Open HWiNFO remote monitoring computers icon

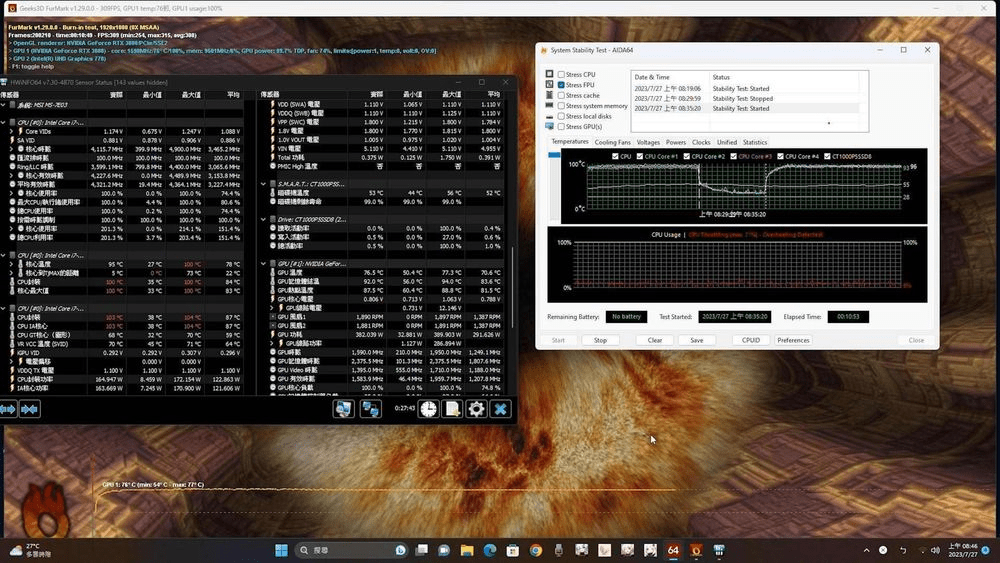tap(343, 409)
